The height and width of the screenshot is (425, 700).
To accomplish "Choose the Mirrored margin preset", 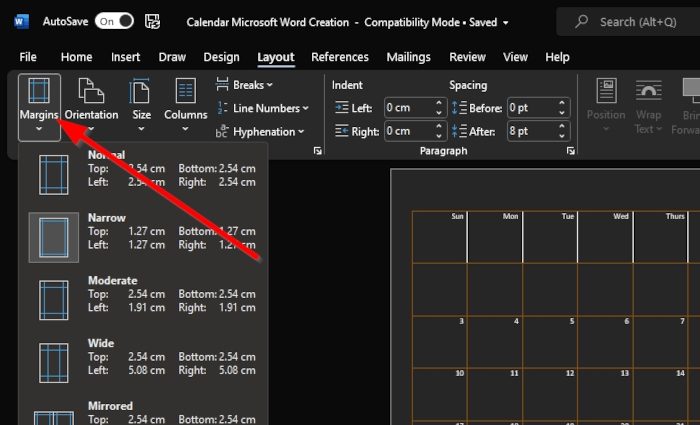I will click(143, 412).
